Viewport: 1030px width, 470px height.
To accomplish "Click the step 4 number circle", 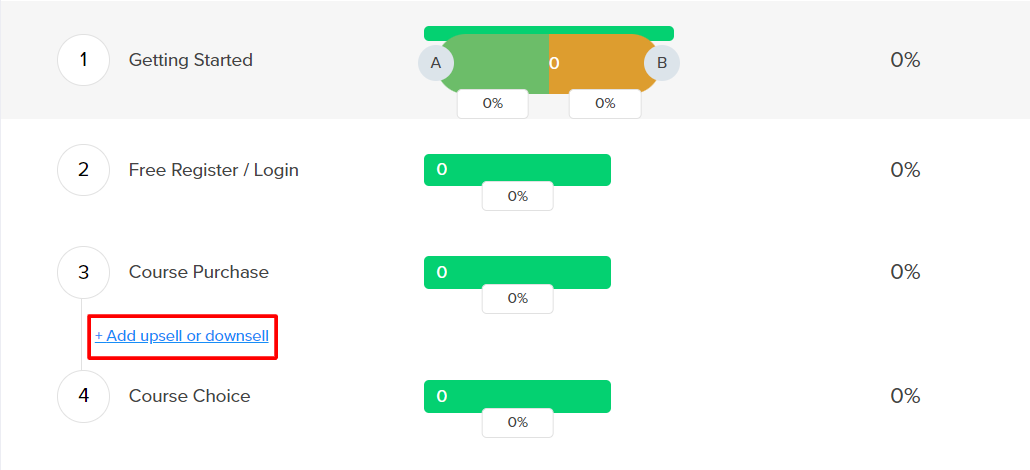I will click(x=83, y=396).
